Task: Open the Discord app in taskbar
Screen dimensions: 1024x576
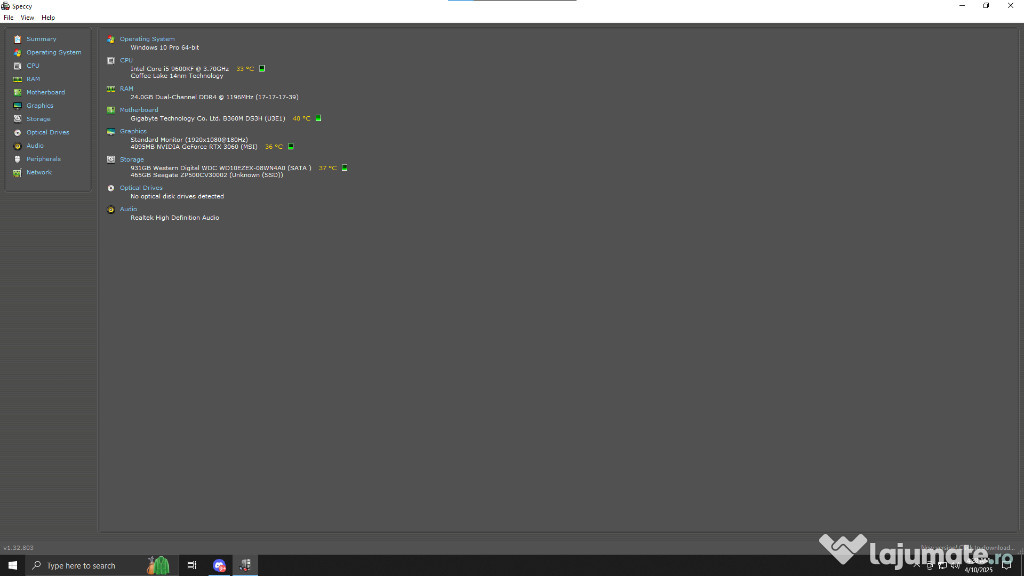Action: click(x=219, y=566)
